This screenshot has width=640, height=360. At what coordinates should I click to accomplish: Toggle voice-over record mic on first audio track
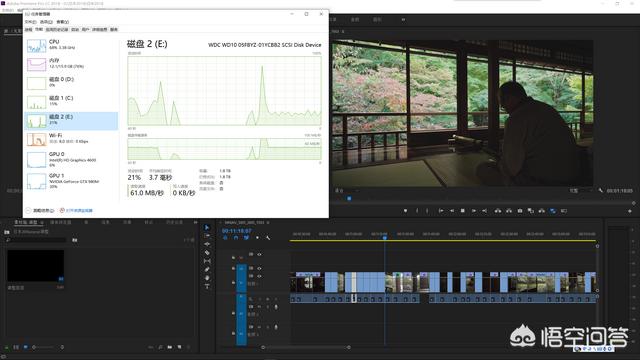pos(276,307)
